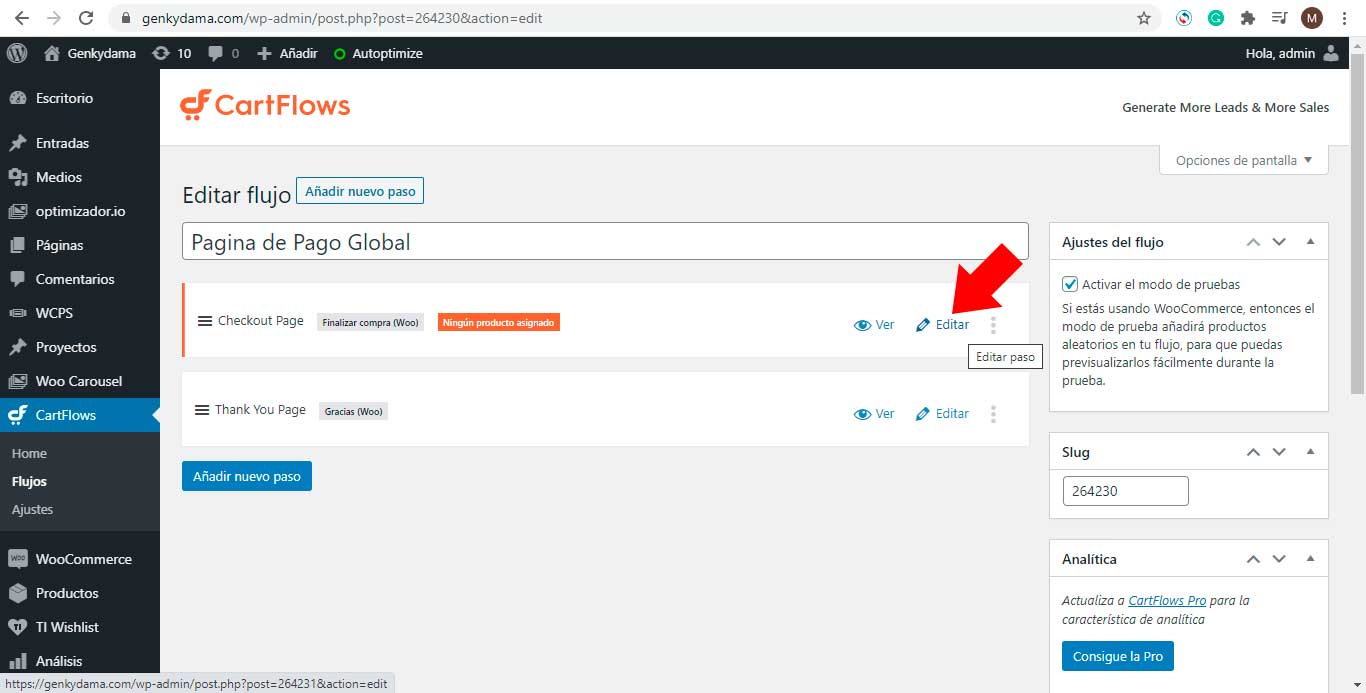Move the Slug panel down

pos(1279,452)
